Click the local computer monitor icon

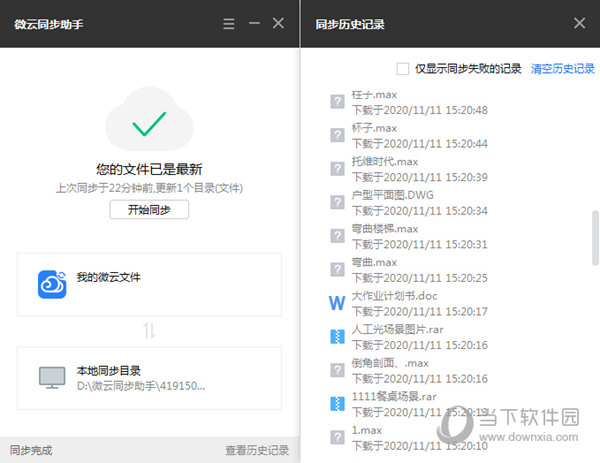[x=52, y=378]
